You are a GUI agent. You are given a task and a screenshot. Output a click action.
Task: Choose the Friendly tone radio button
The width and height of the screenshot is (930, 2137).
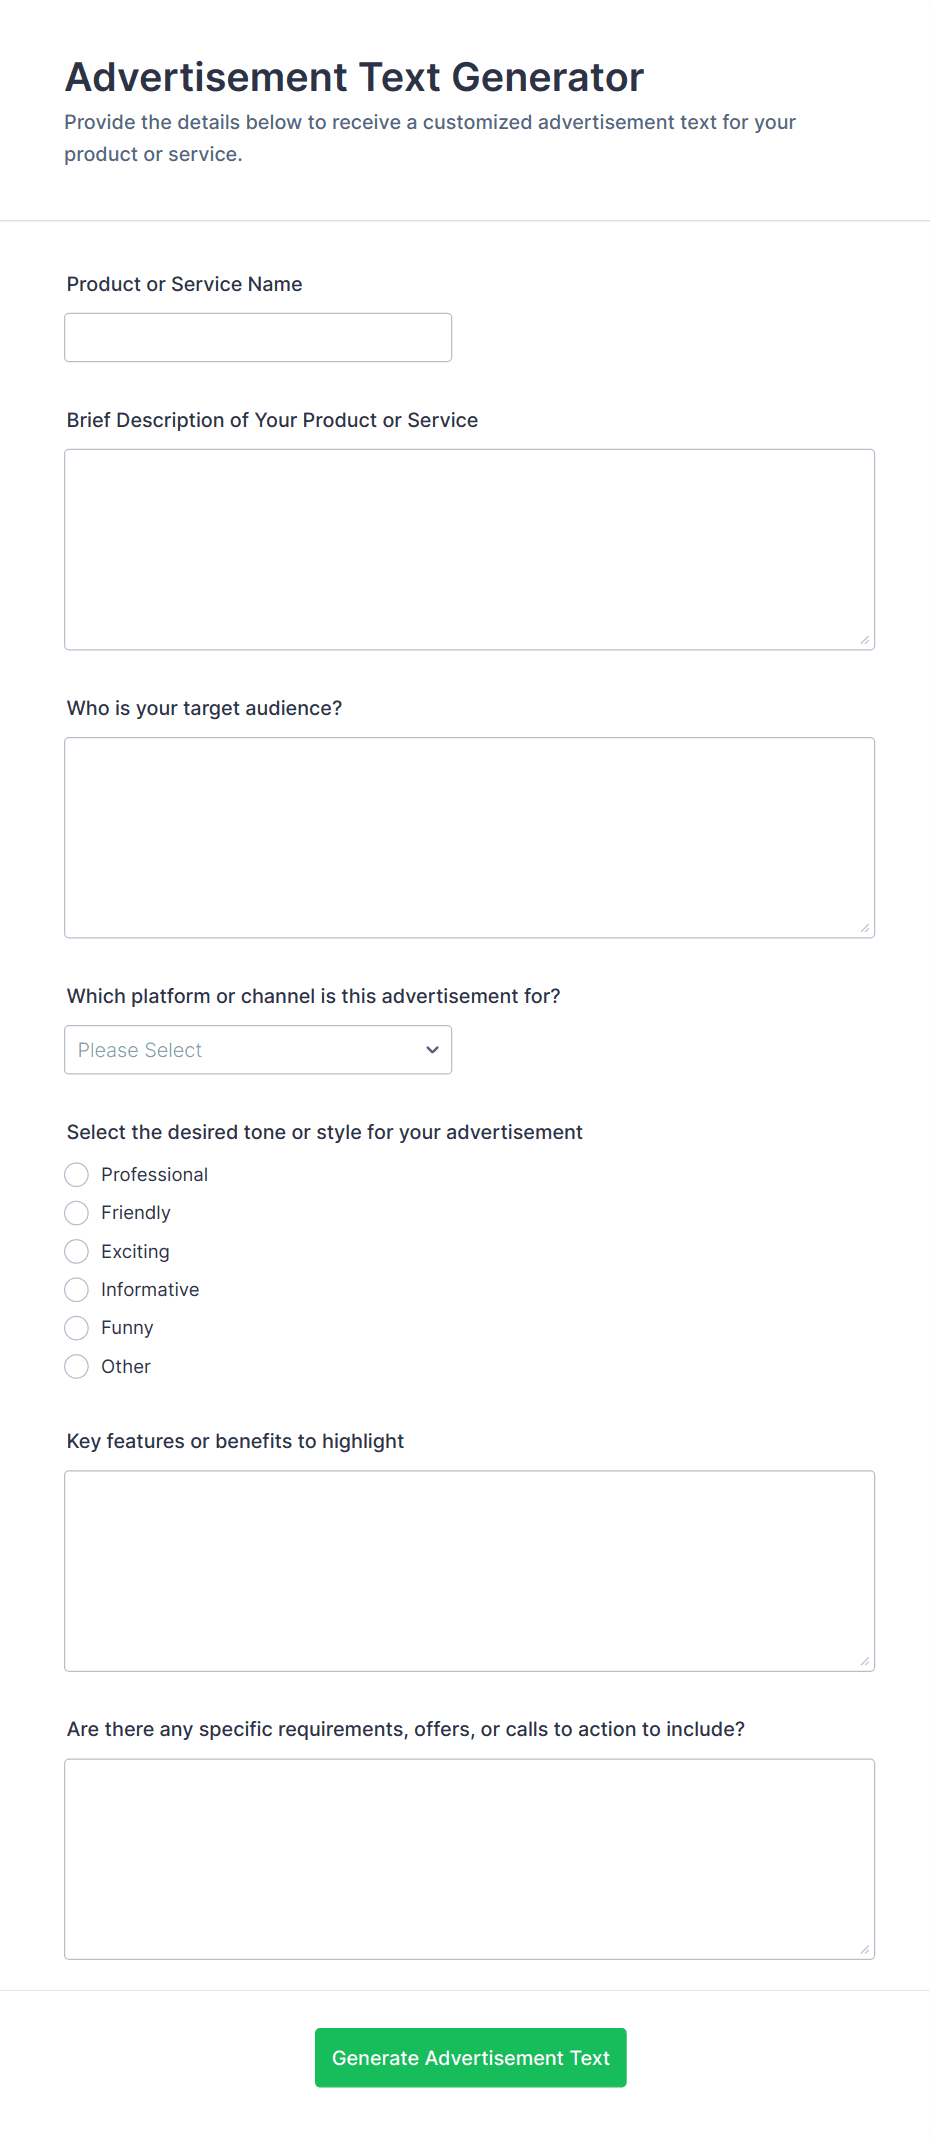point(77,1213)
